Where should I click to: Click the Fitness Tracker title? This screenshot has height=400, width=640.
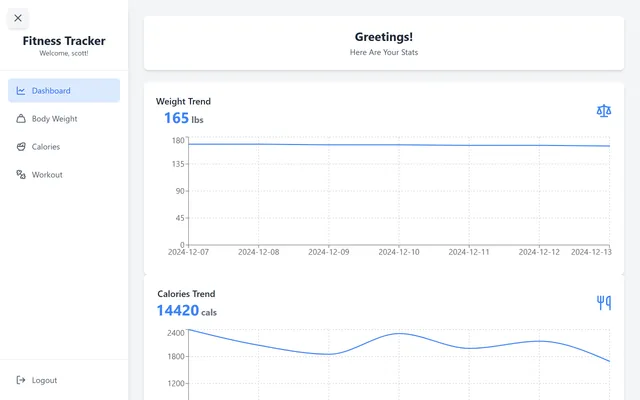tap(64, 41)
